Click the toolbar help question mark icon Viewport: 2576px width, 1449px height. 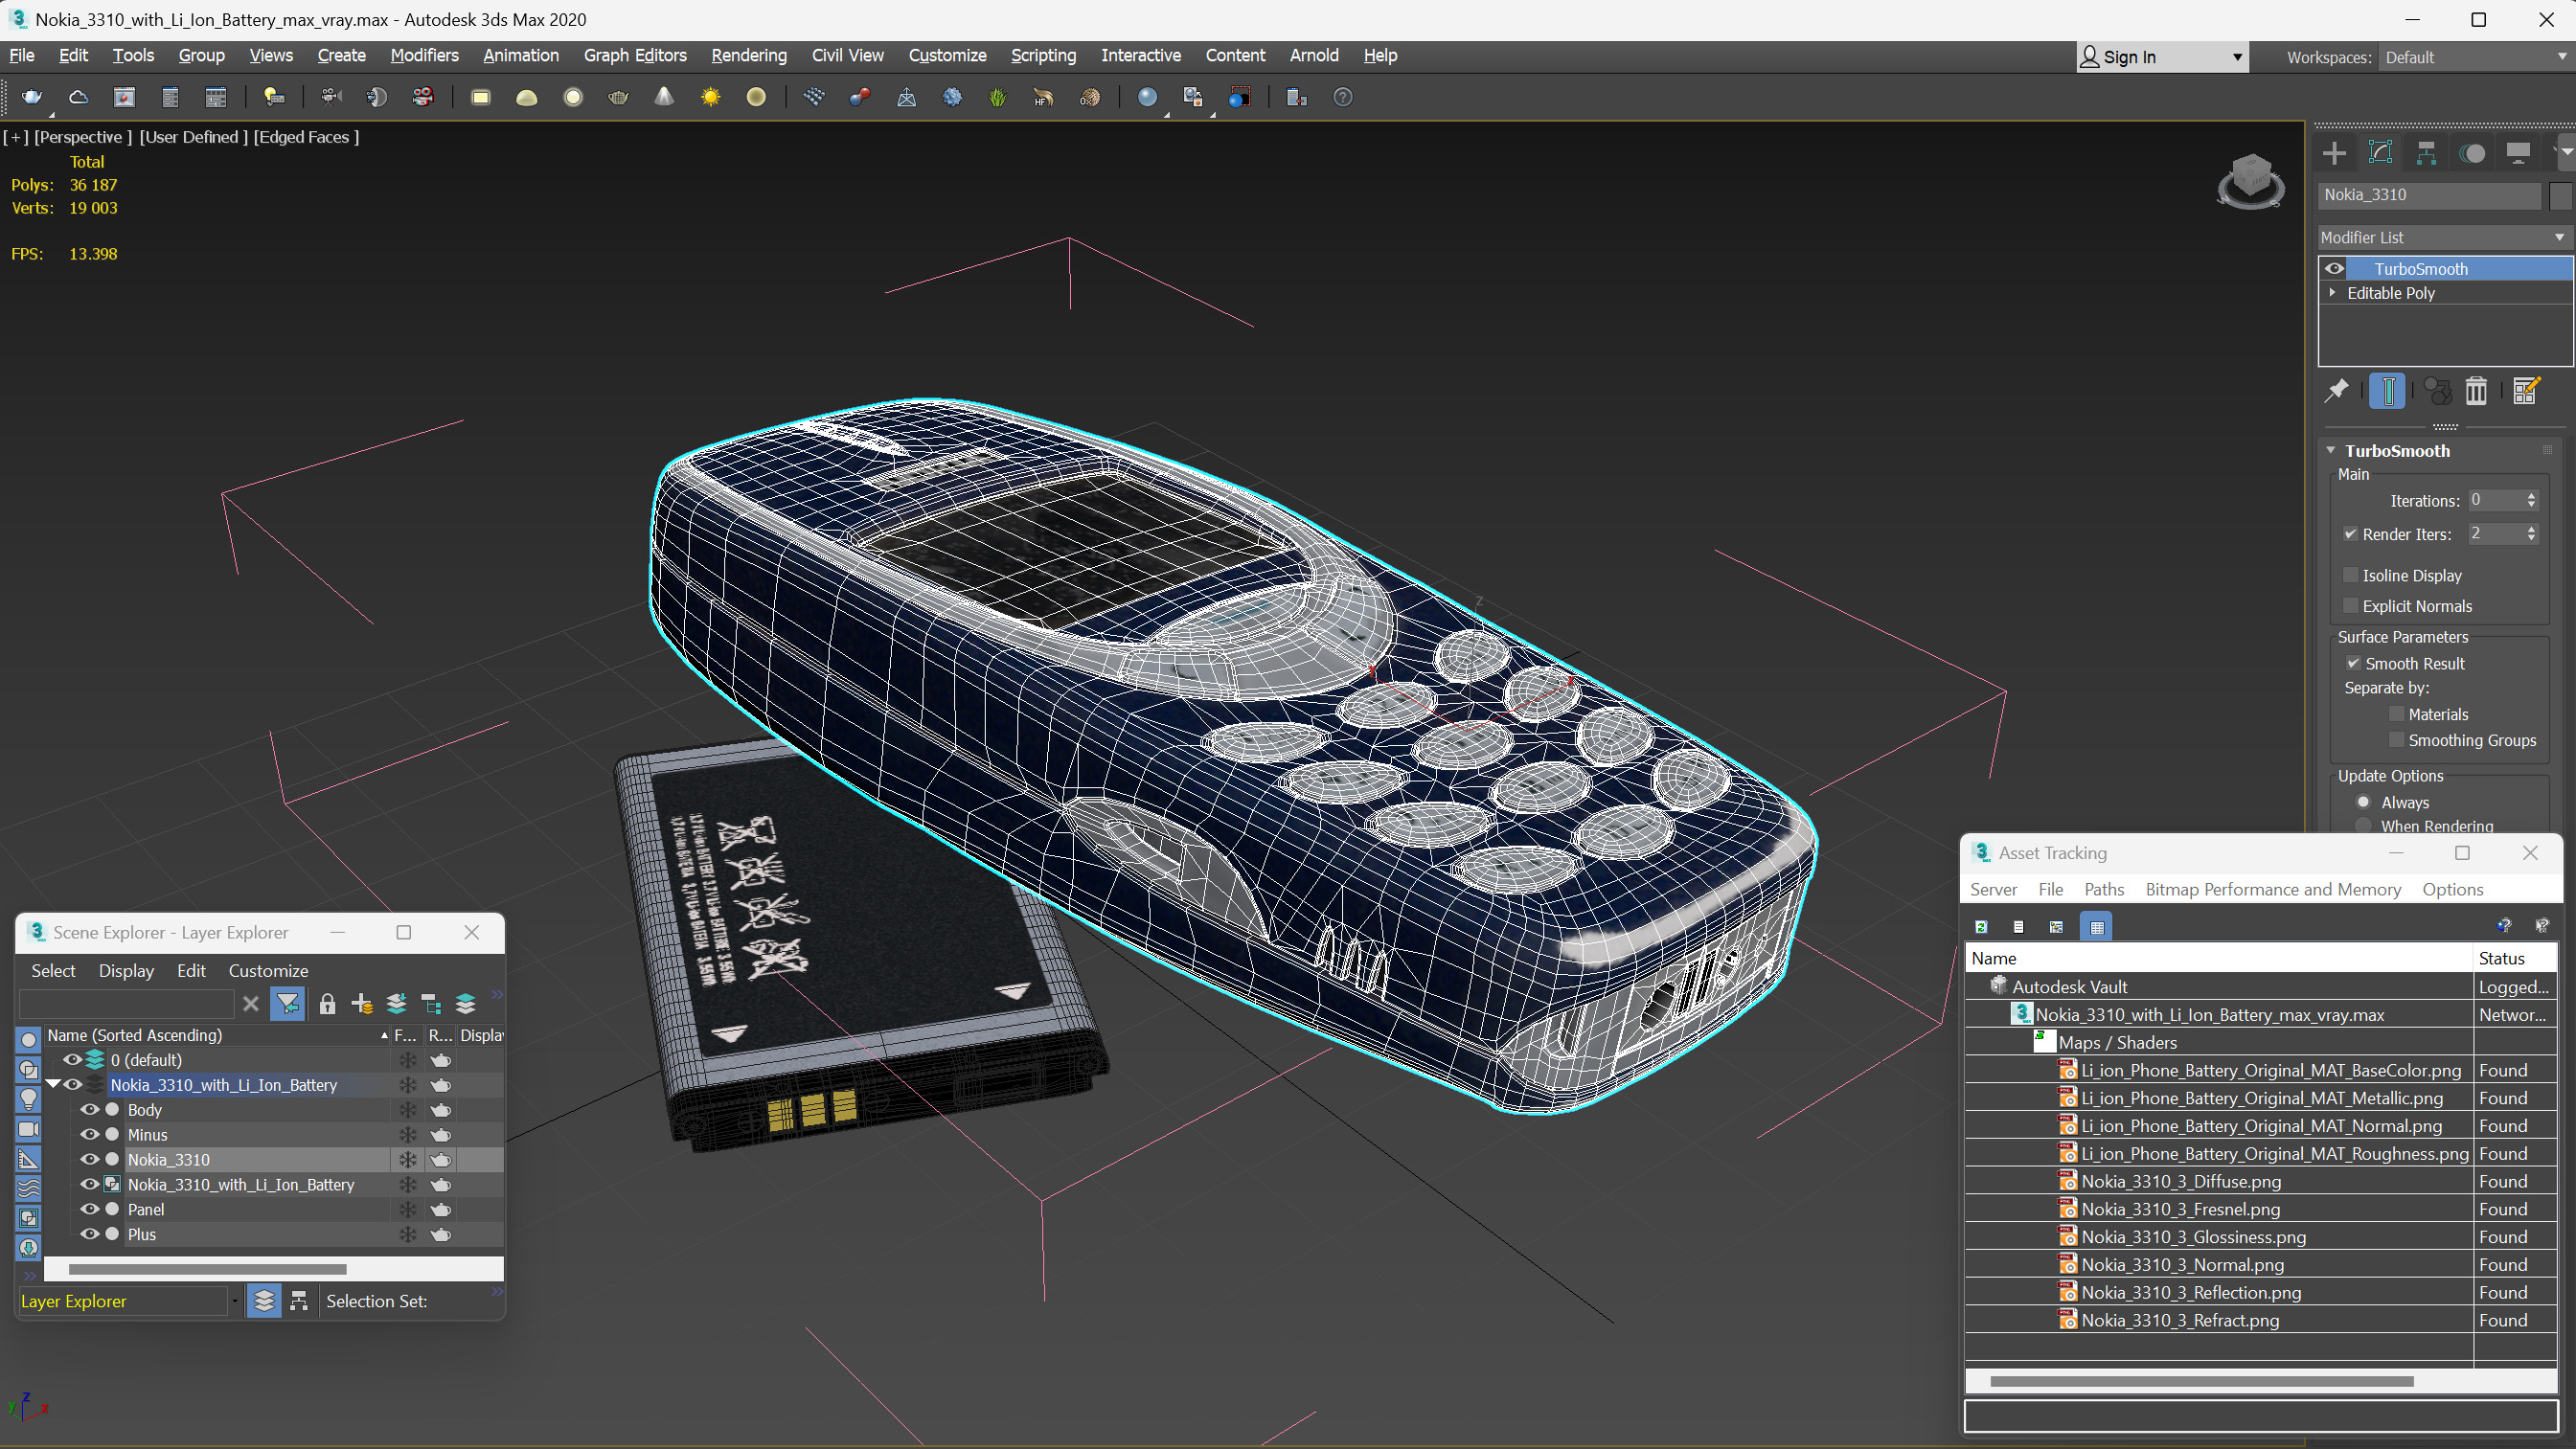tap(1343, 97)
